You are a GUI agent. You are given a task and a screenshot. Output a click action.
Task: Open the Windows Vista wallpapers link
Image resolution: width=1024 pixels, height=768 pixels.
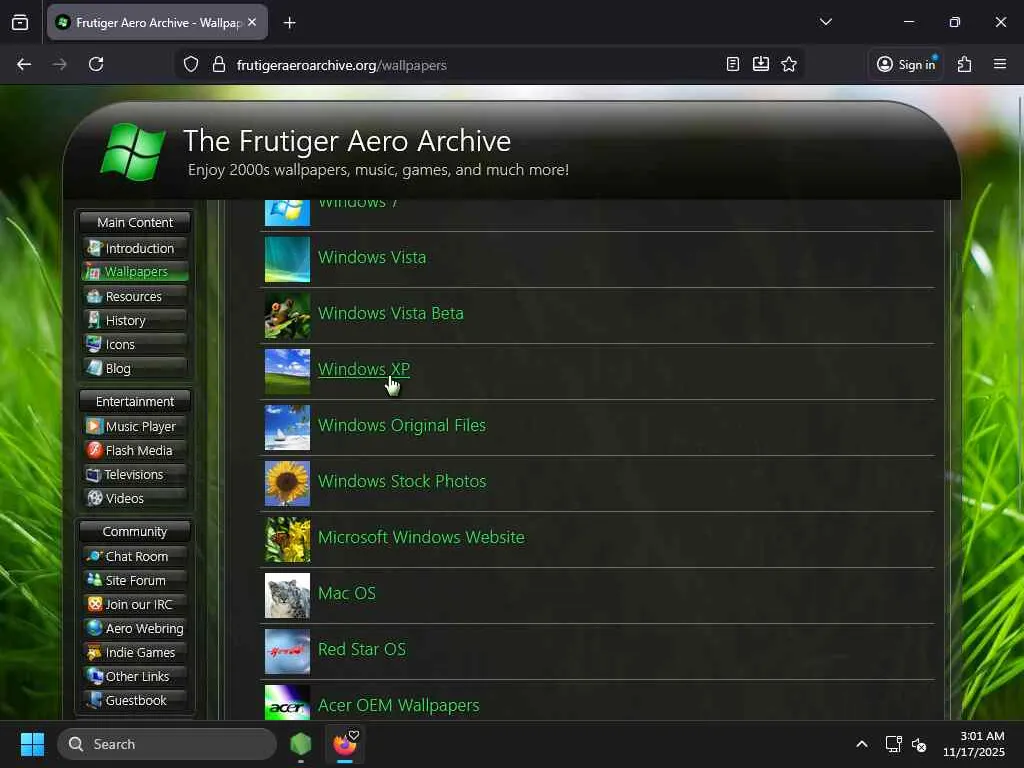tap(372, 257)
